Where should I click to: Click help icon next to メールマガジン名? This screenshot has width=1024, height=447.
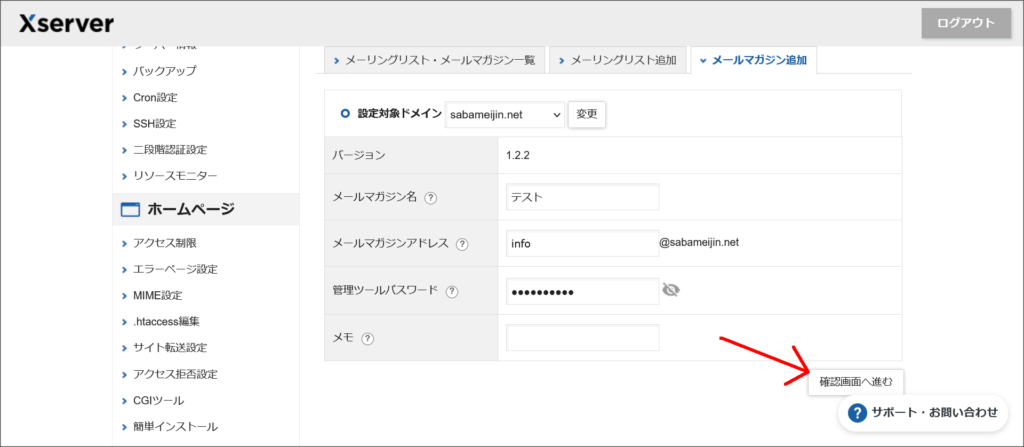tap(430, 198)
